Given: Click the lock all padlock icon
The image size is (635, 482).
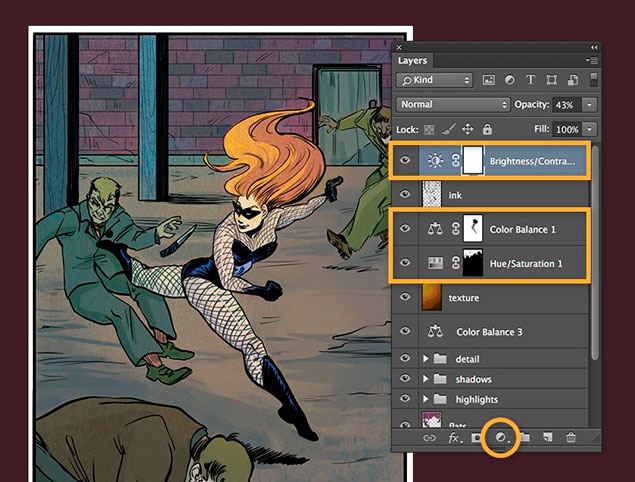Looking at the screenshot, I should click(x=487, y=129).
